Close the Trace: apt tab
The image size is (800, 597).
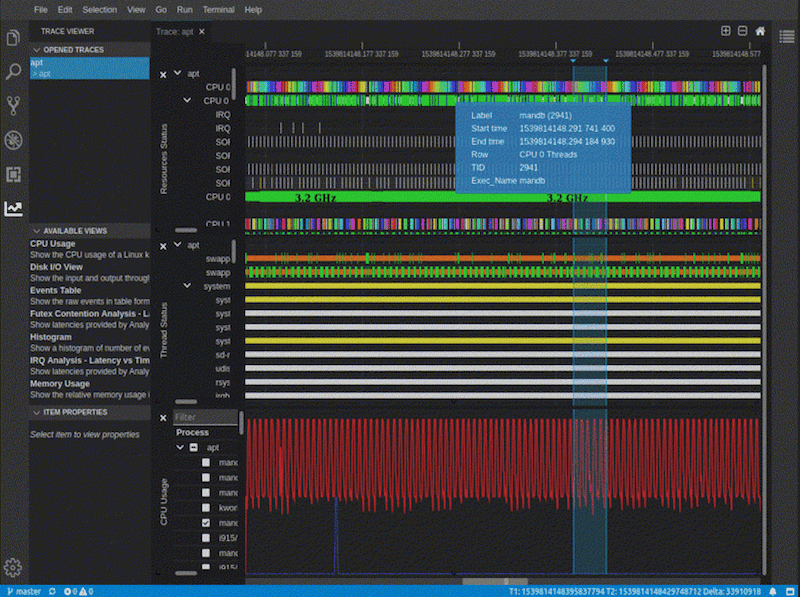pos(202,32)
